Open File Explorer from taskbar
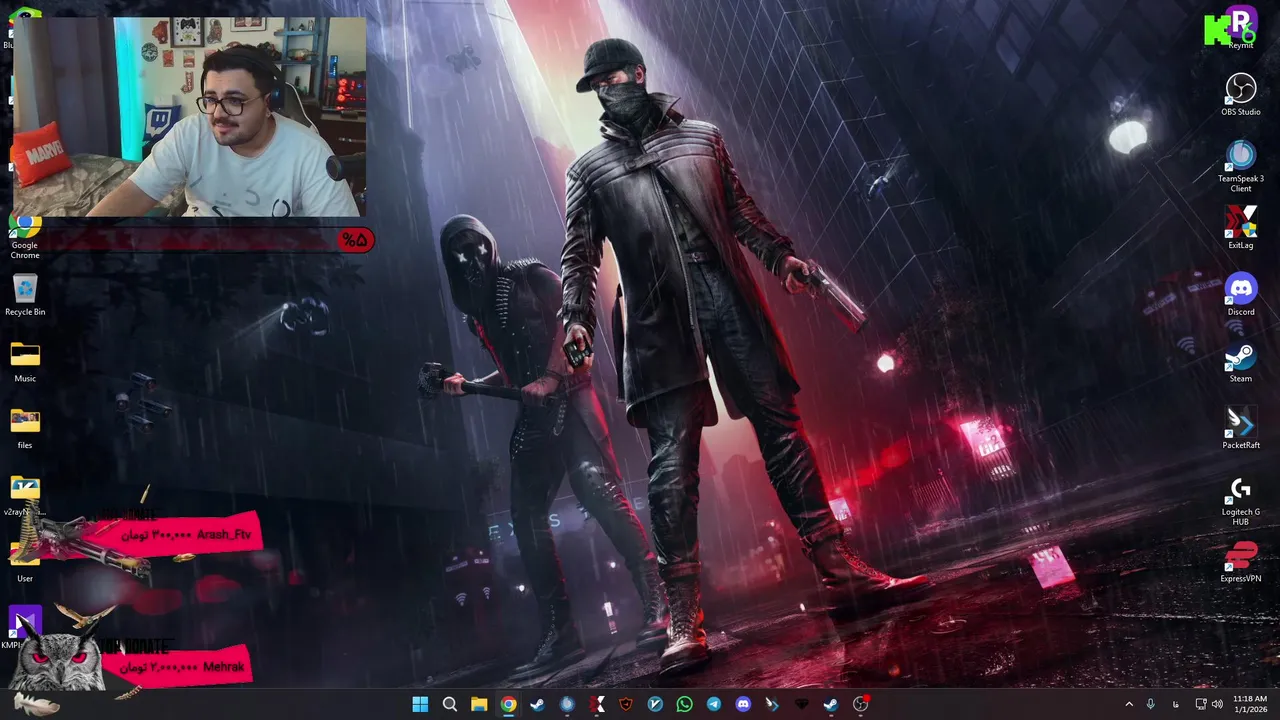This screenshot has height=720, width=1280. coord(479,704)
